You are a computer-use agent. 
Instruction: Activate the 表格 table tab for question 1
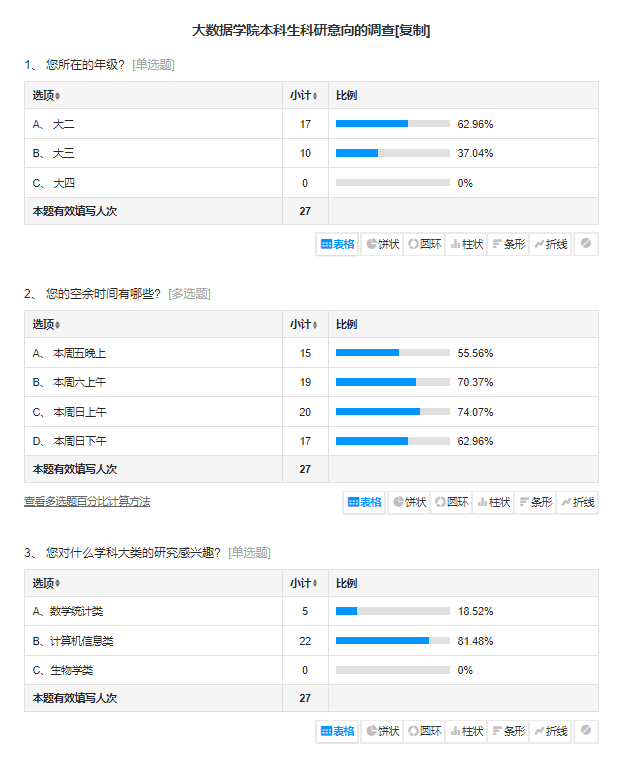(338, 244)
